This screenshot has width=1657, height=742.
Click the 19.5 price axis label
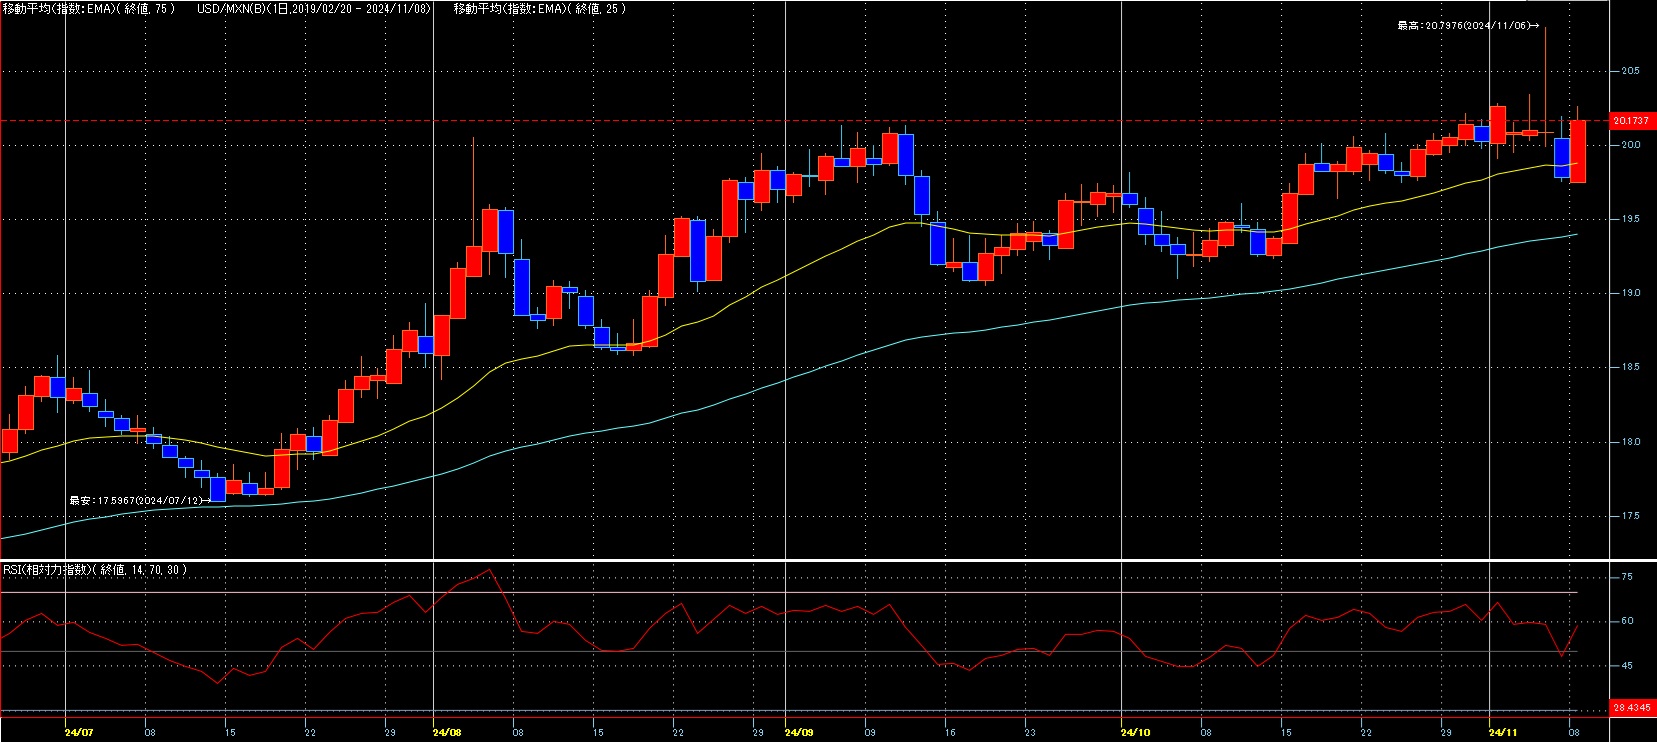1631,219
